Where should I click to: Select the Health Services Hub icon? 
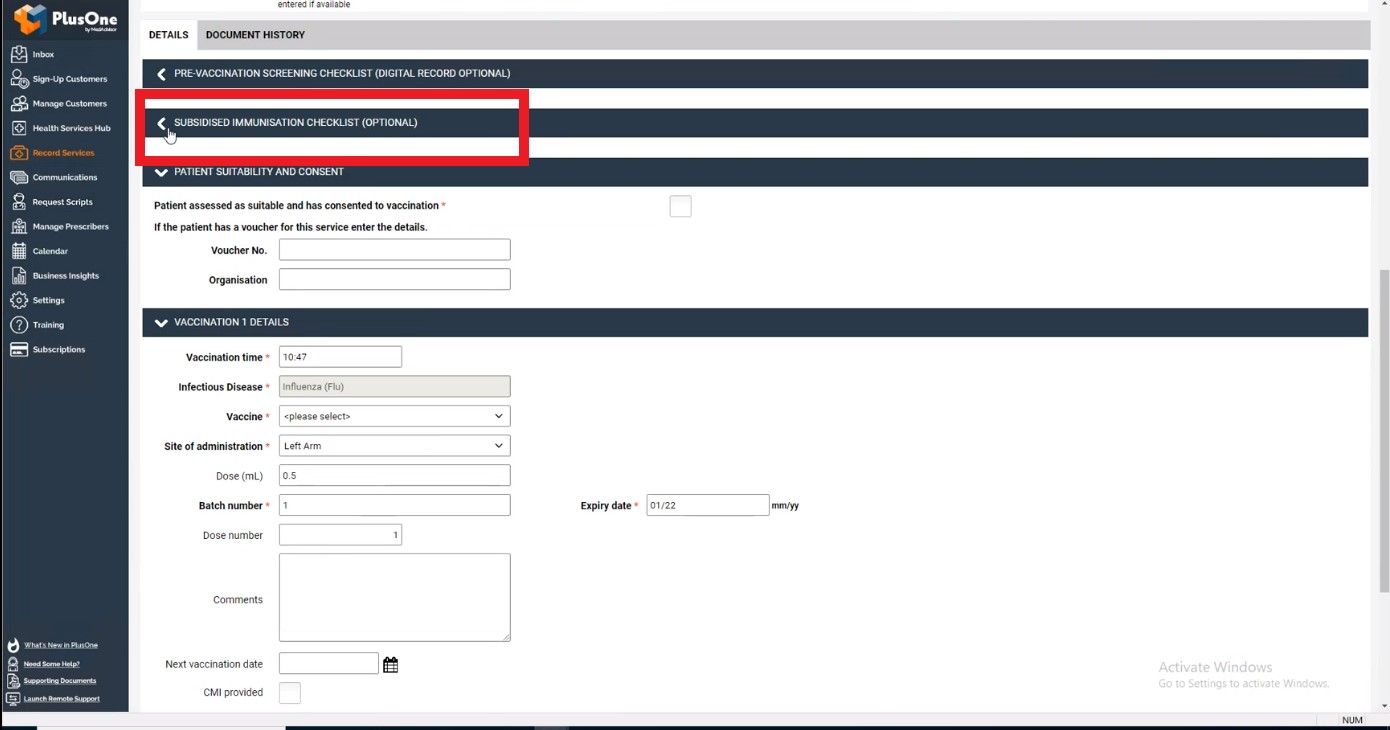click(19, 128)
